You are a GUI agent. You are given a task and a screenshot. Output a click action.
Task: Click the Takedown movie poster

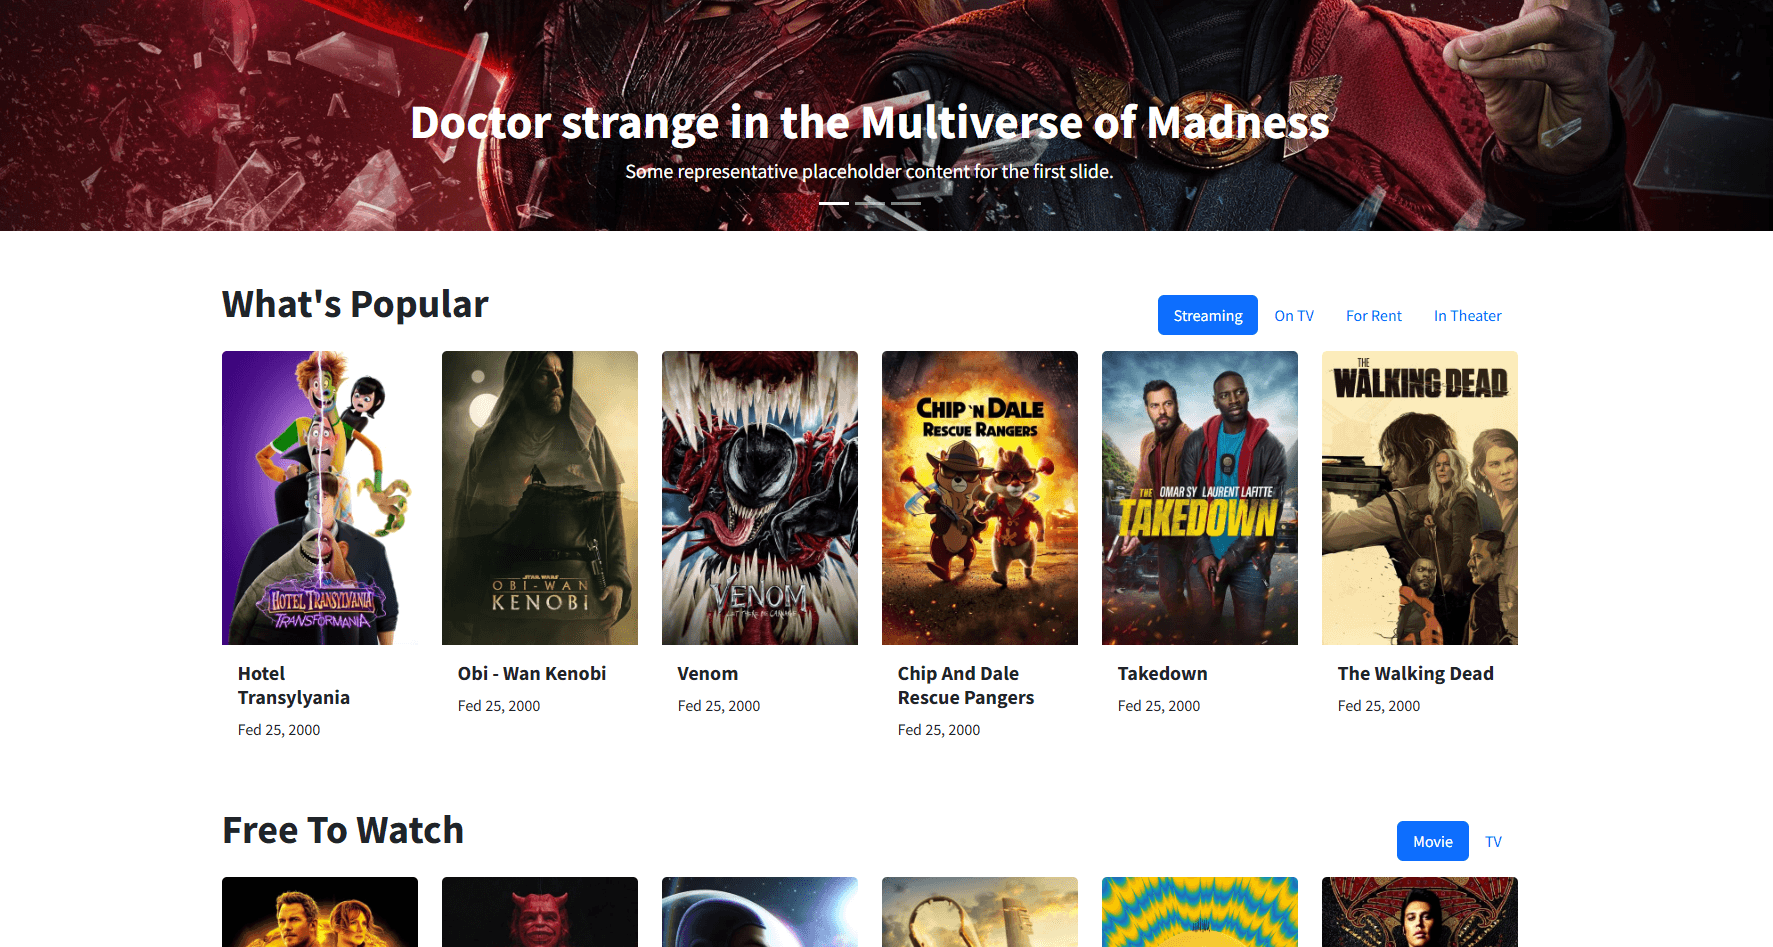coord(1199,497)
